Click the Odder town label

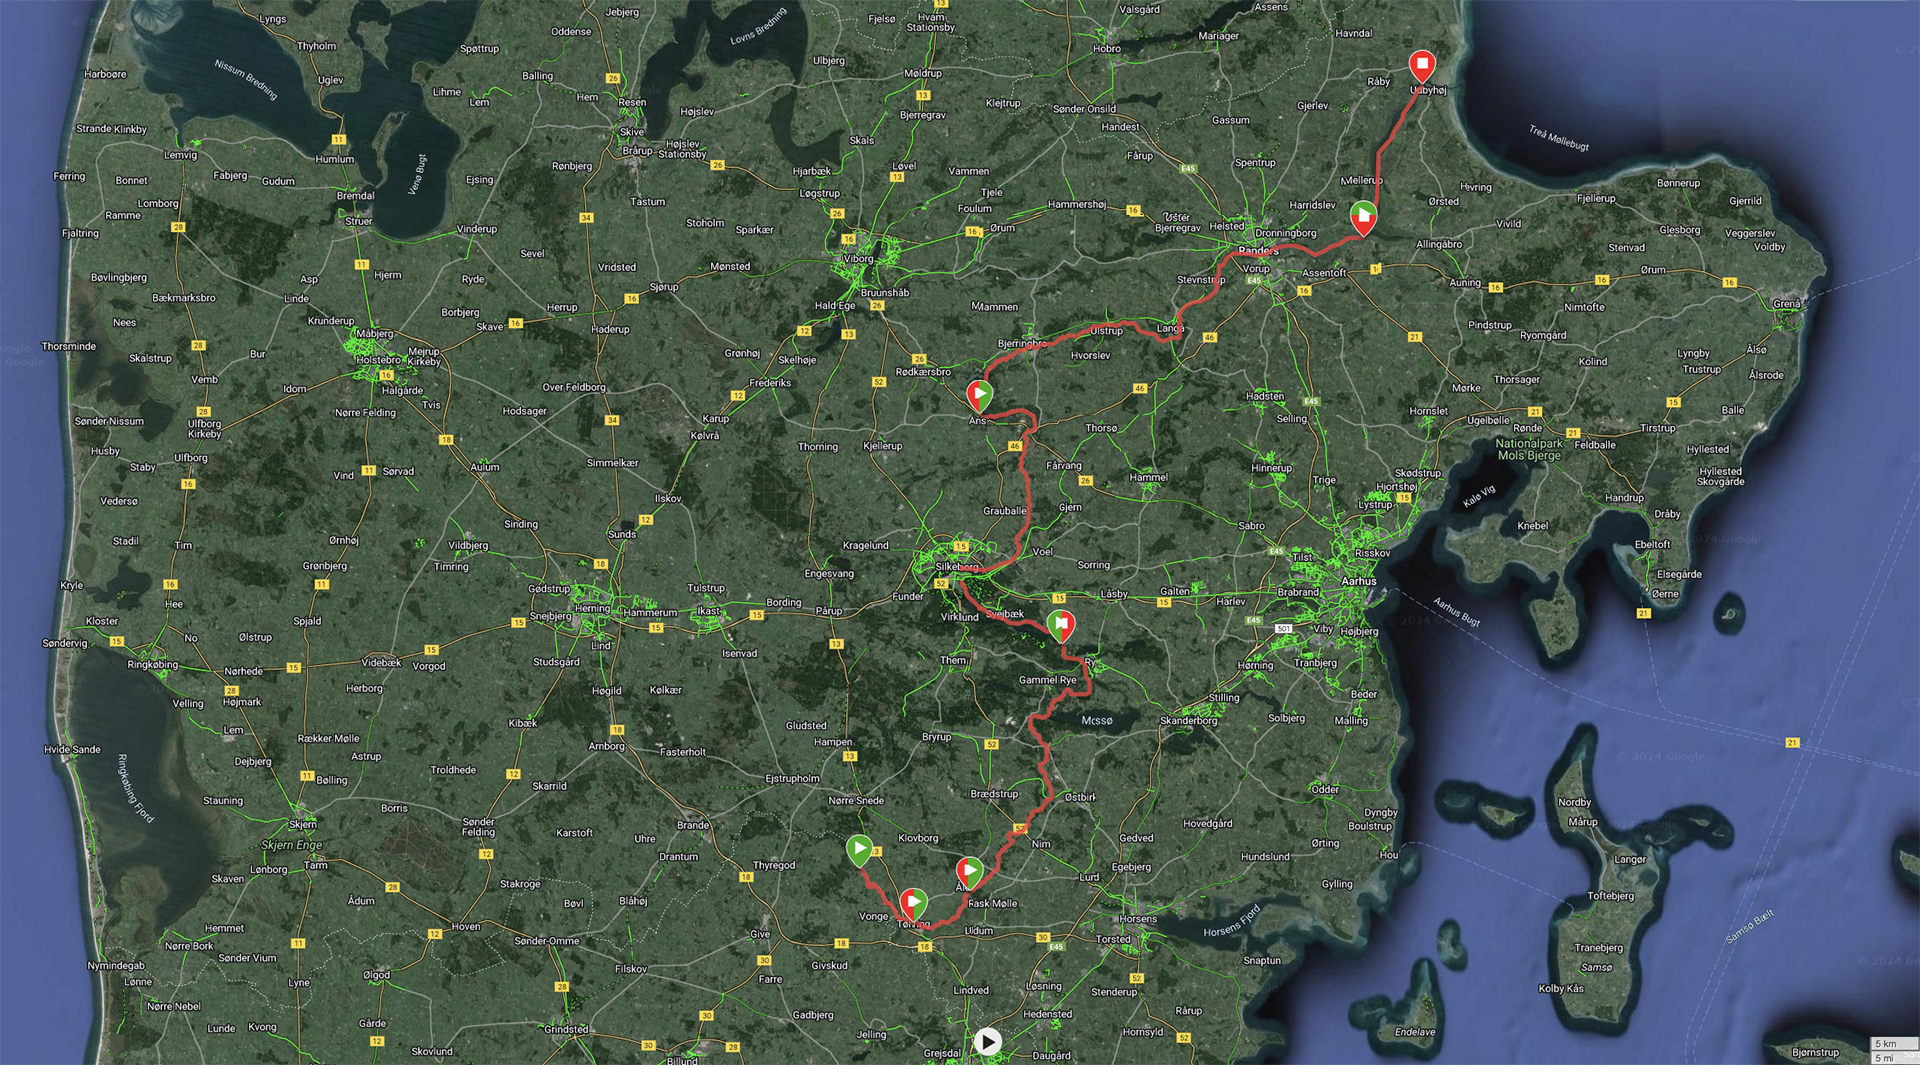click(x=1325, y=789)
